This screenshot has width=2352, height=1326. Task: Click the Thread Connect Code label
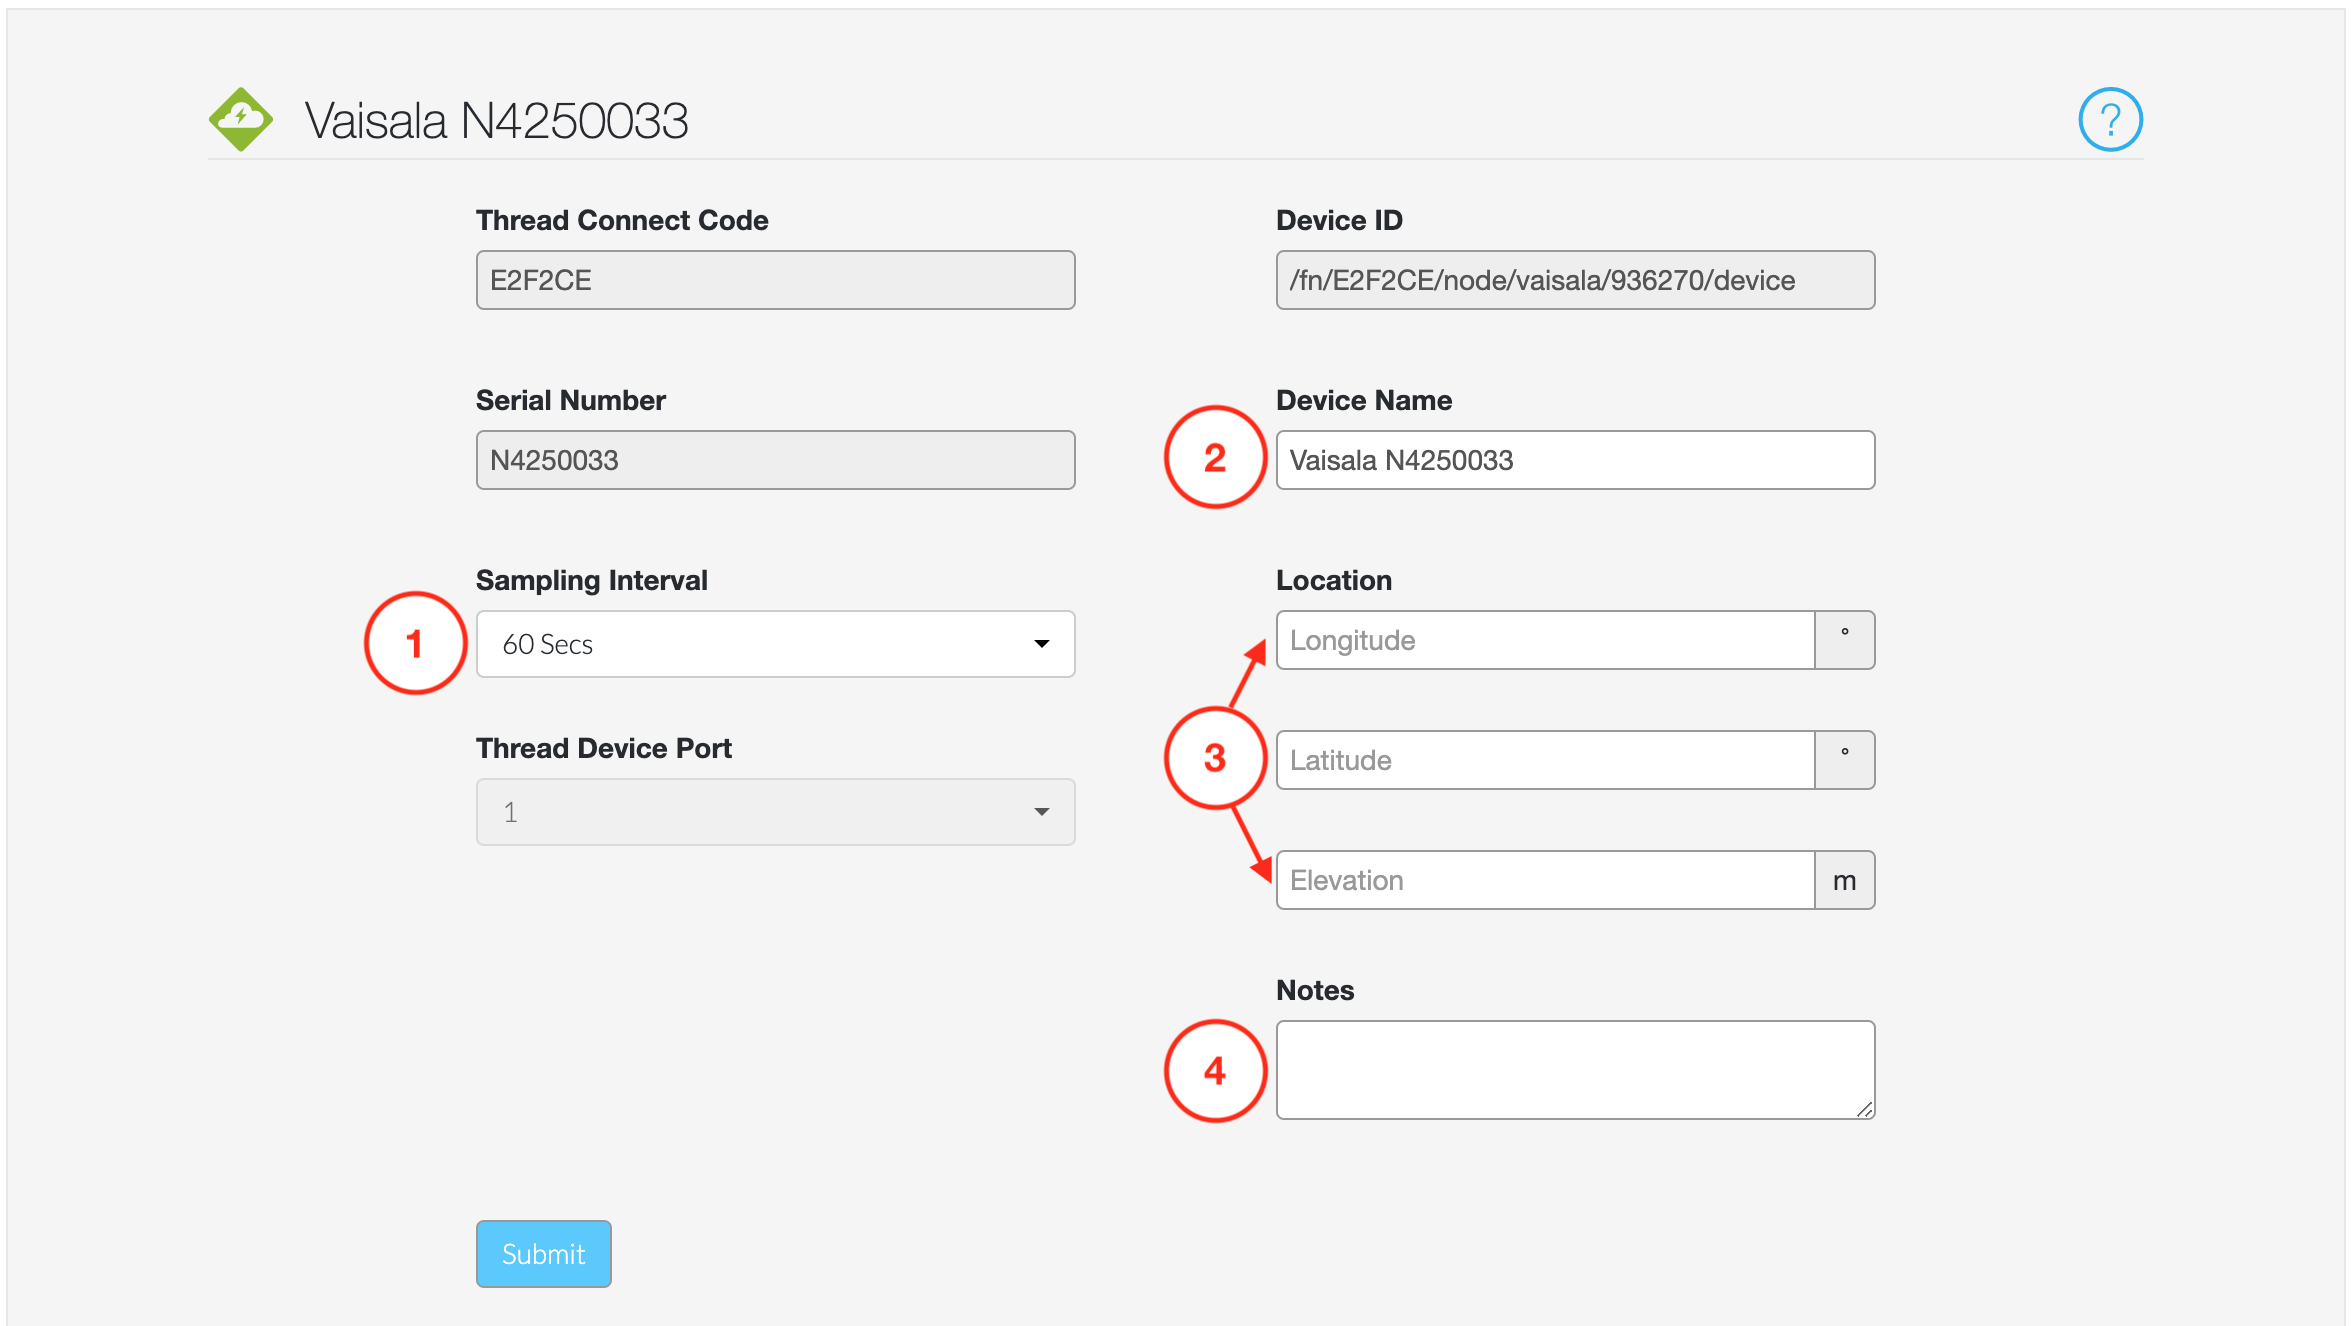[622, 220]
